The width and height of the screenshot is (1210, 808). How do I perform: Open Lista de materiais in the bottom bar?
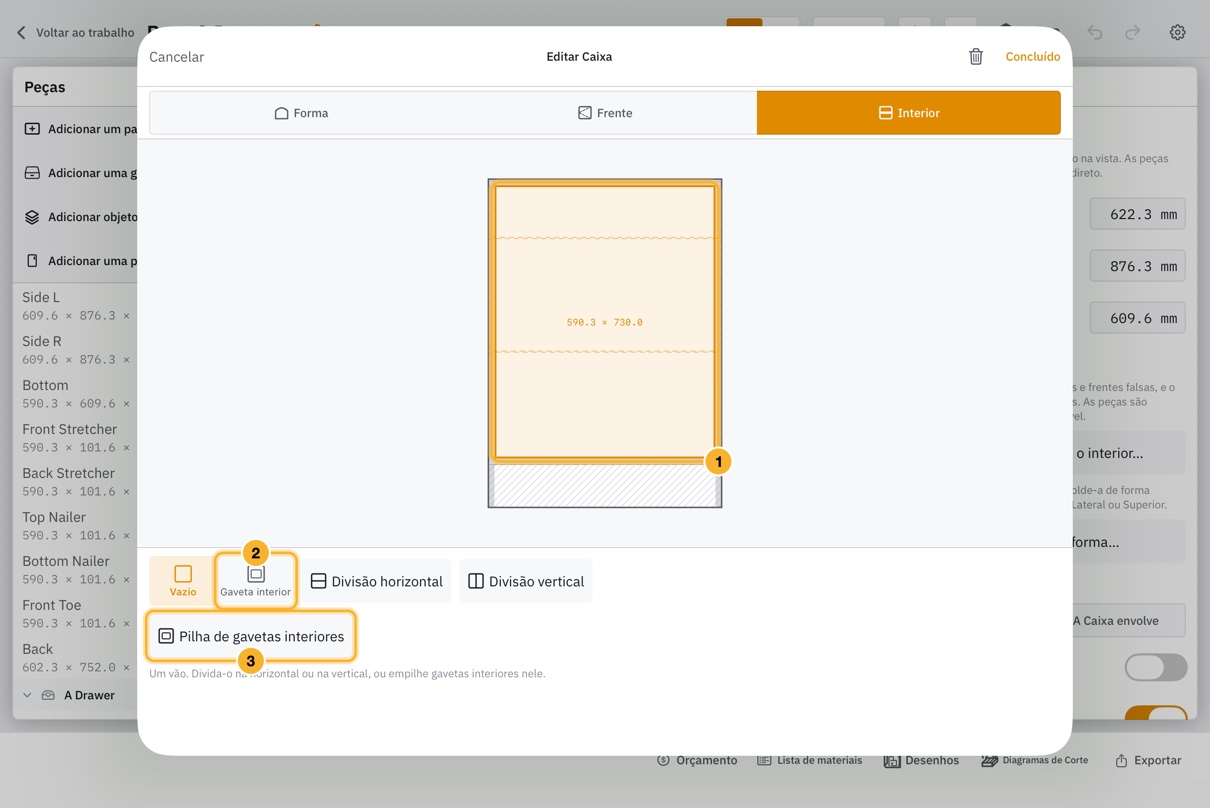(810, 760)
